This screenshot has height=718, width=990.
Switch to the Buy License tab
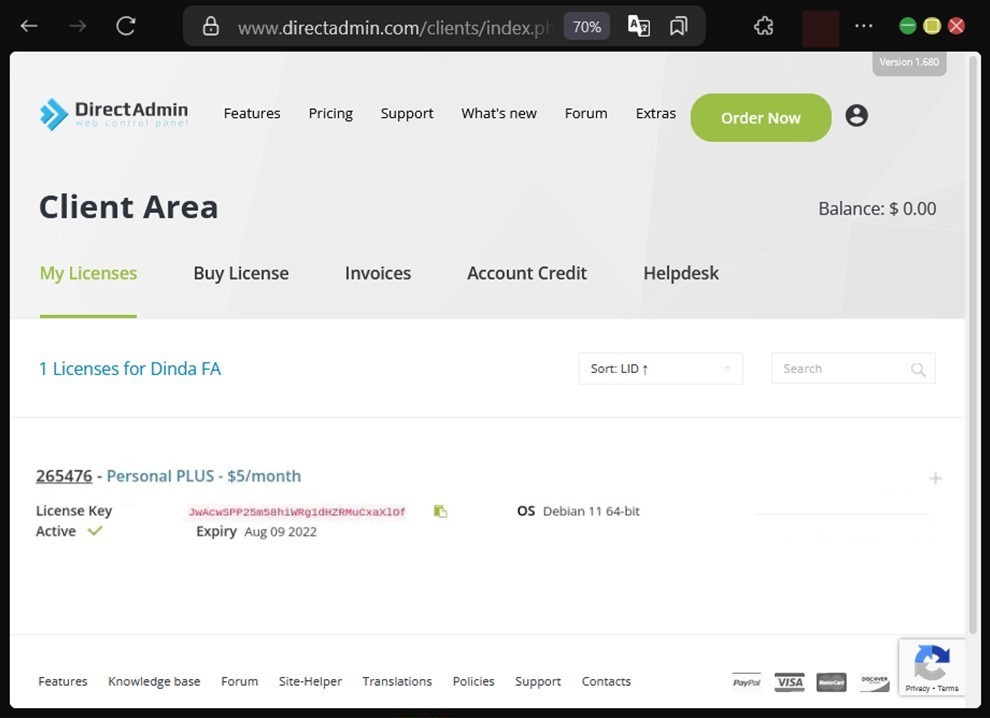tap(241, 273)
